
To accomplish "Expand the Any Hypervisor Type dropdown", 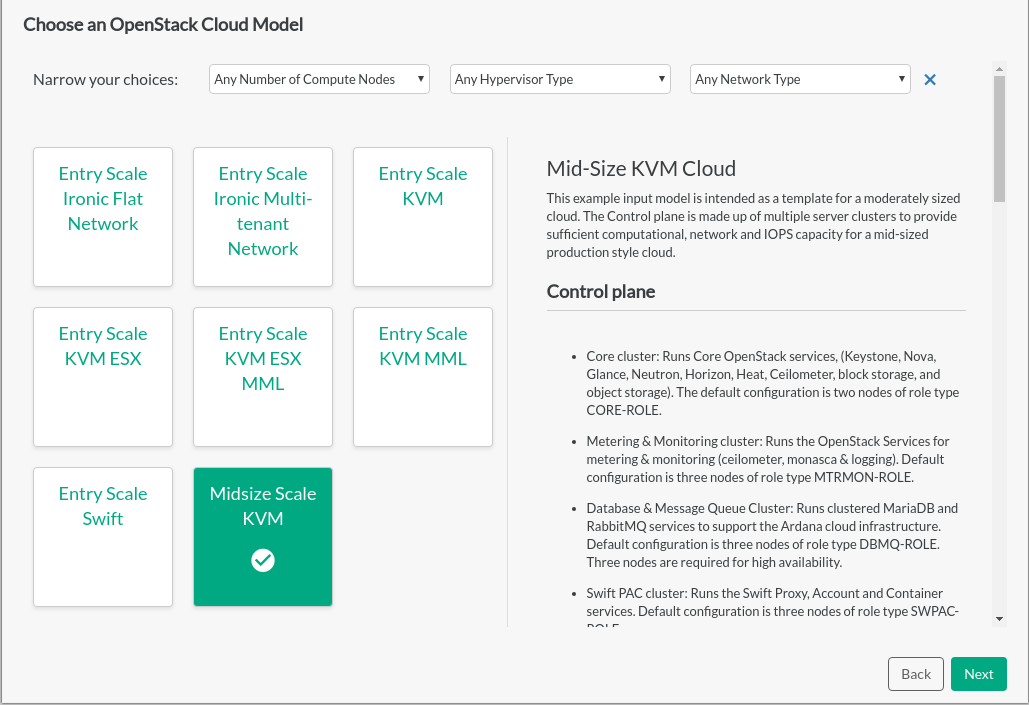I will 560,80.
